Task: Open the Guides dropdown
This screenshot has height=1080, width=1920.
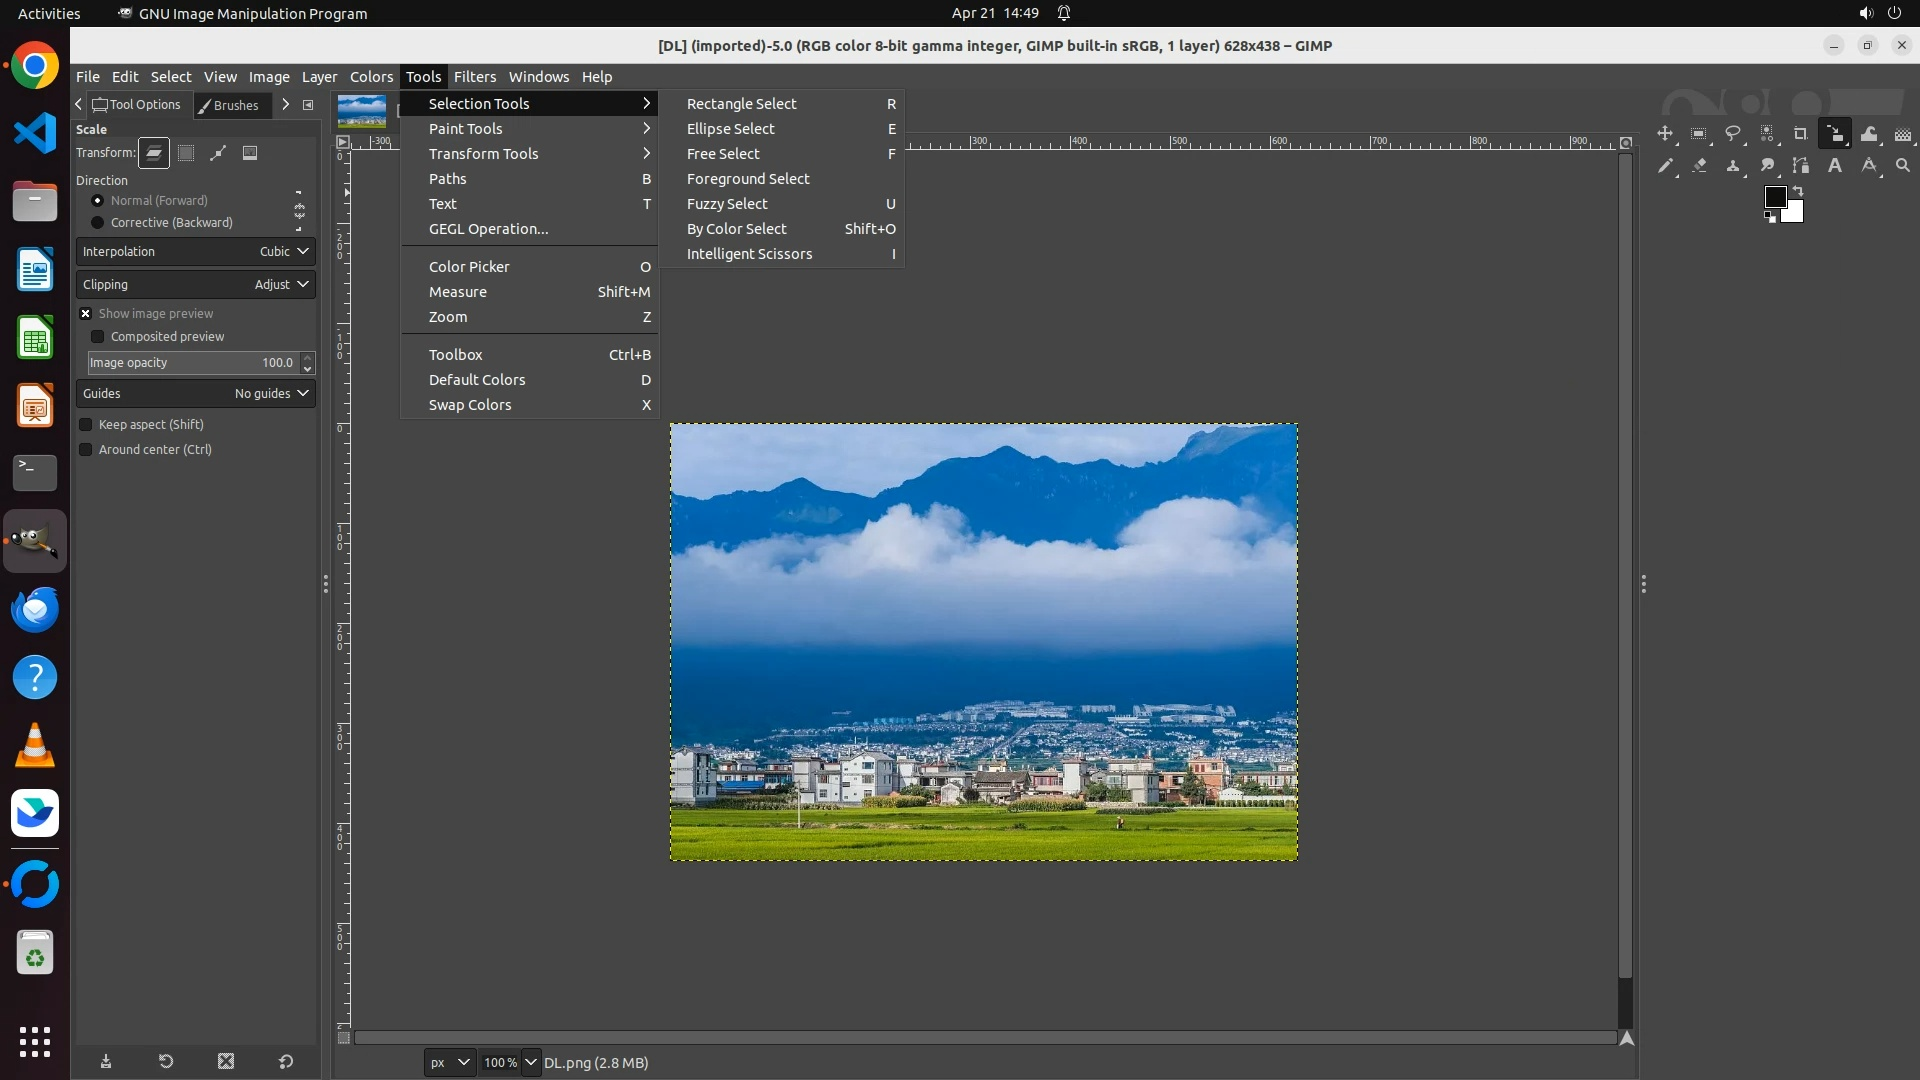Action: [x=196, y=394]
